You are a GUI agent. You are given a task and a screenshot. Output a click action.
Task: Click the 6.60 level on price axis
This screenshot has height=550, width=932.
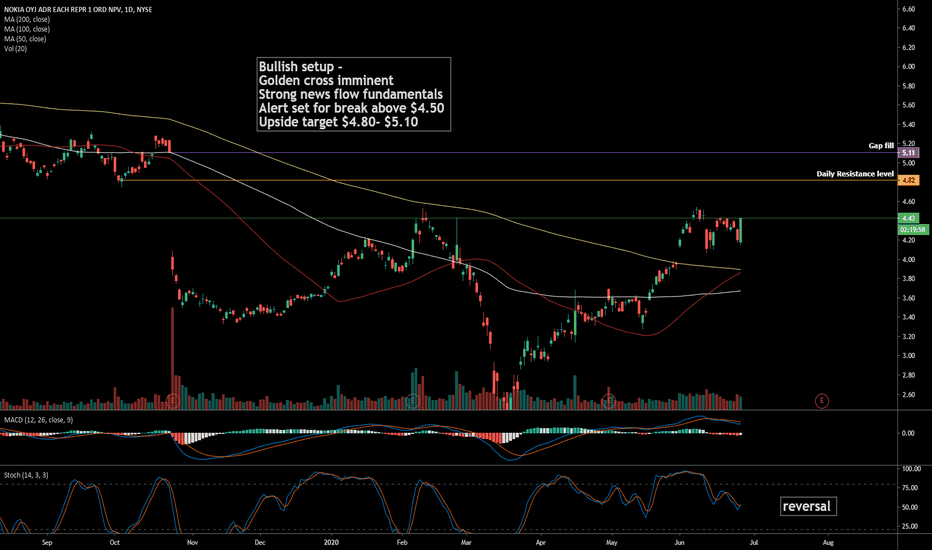click(908, 9)
